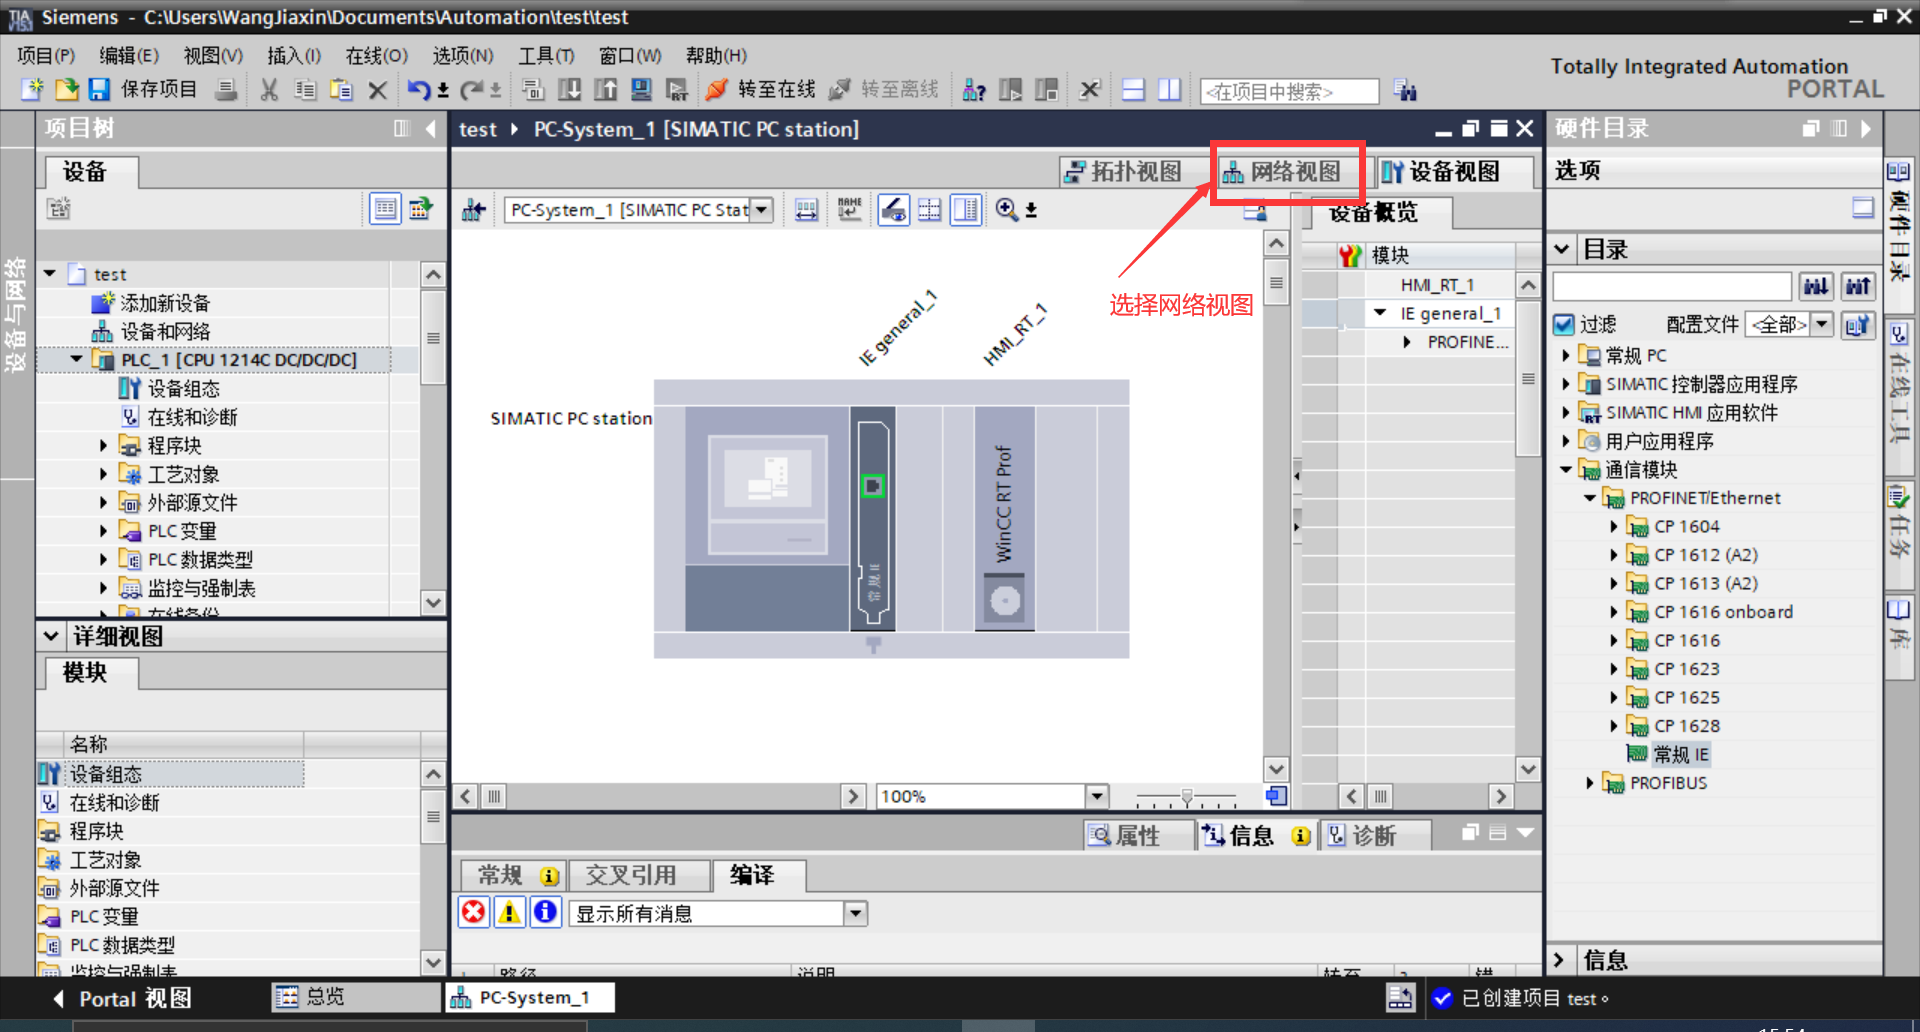Toggle the page break preview in network editor
Screen dimensions: 1920x1032
(x=929, y=209)
